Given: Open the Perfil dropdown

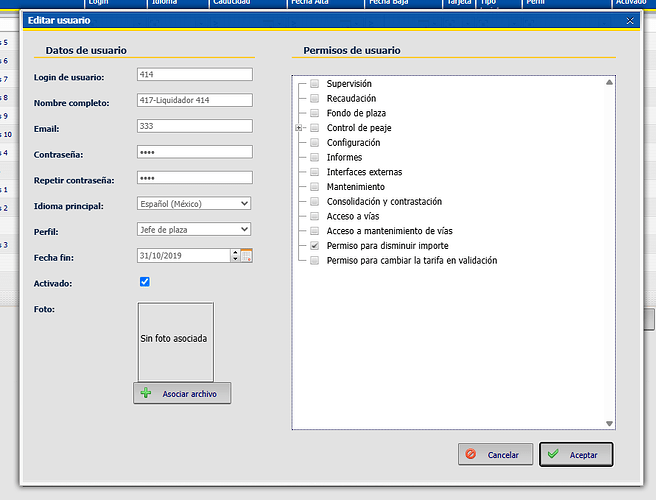Looking at the screenshot, I should (x=194, y=229).
